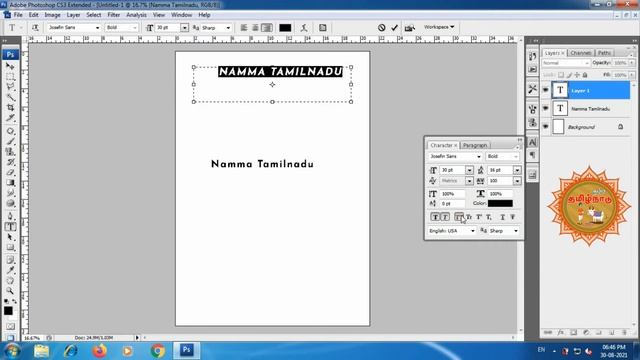Select the Lasso tool
Viewport: 640px width, 360px height.
[x=10, y=87]
